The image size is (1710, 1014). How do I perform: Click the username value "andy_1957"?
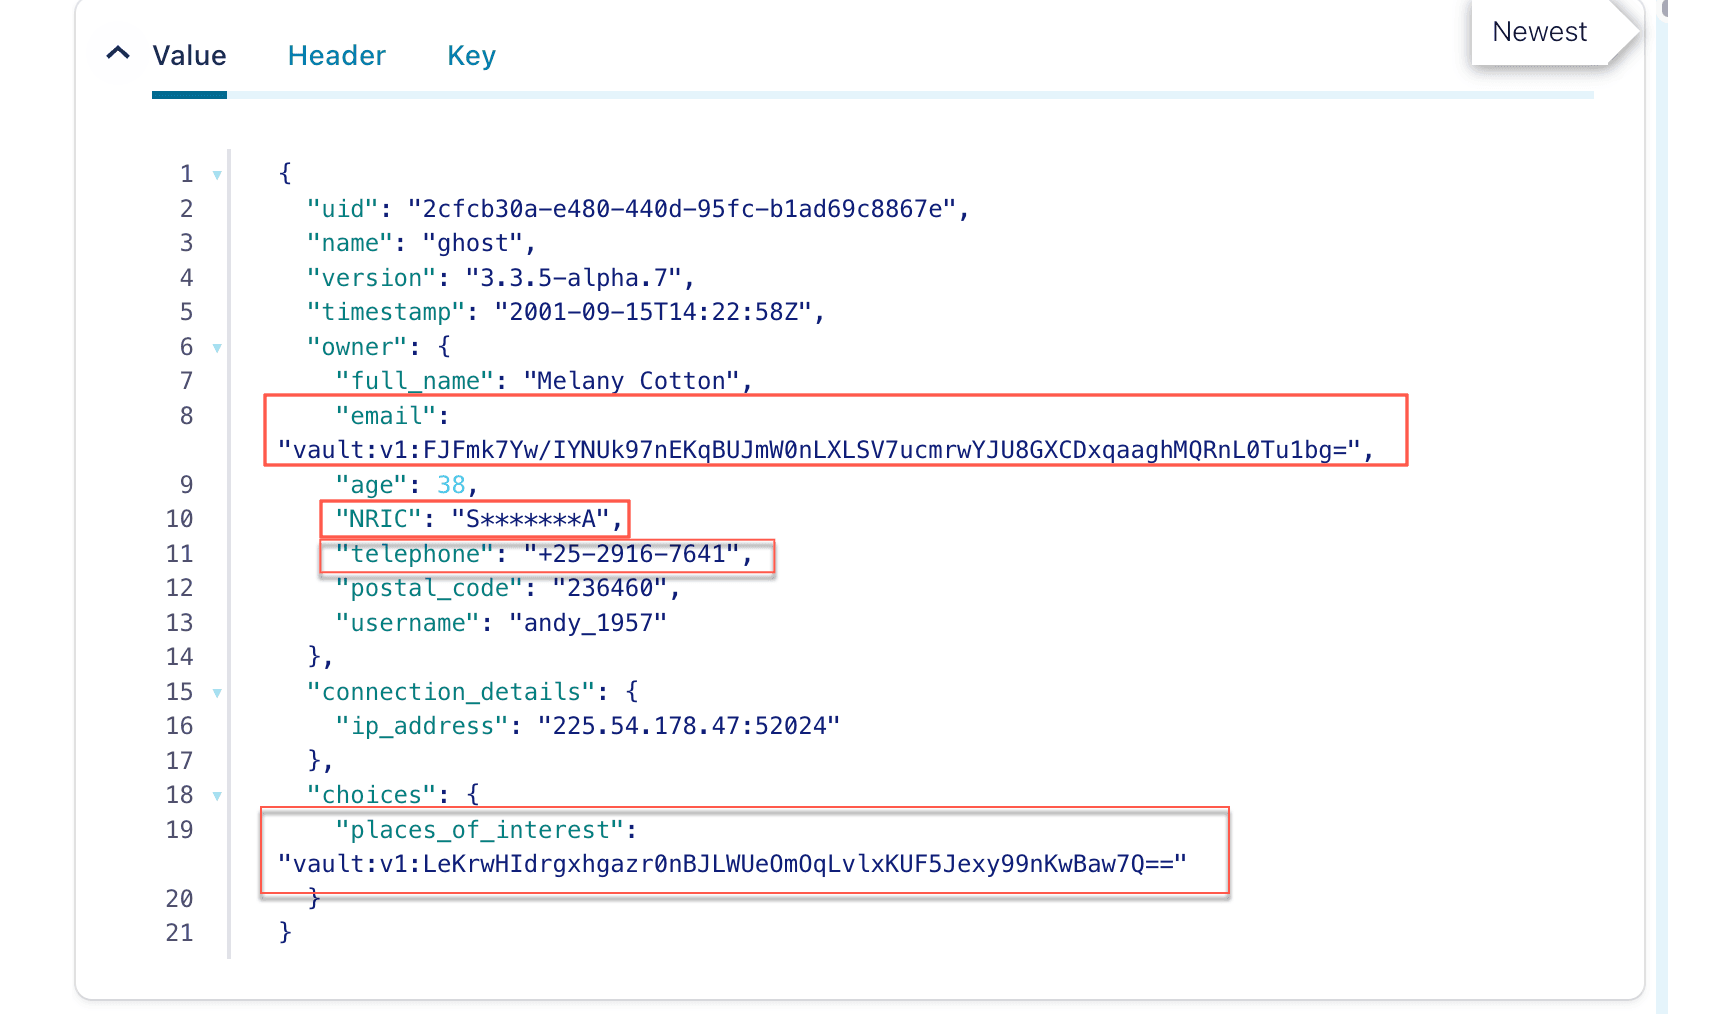pyautogui.click(x=587, y=623)
